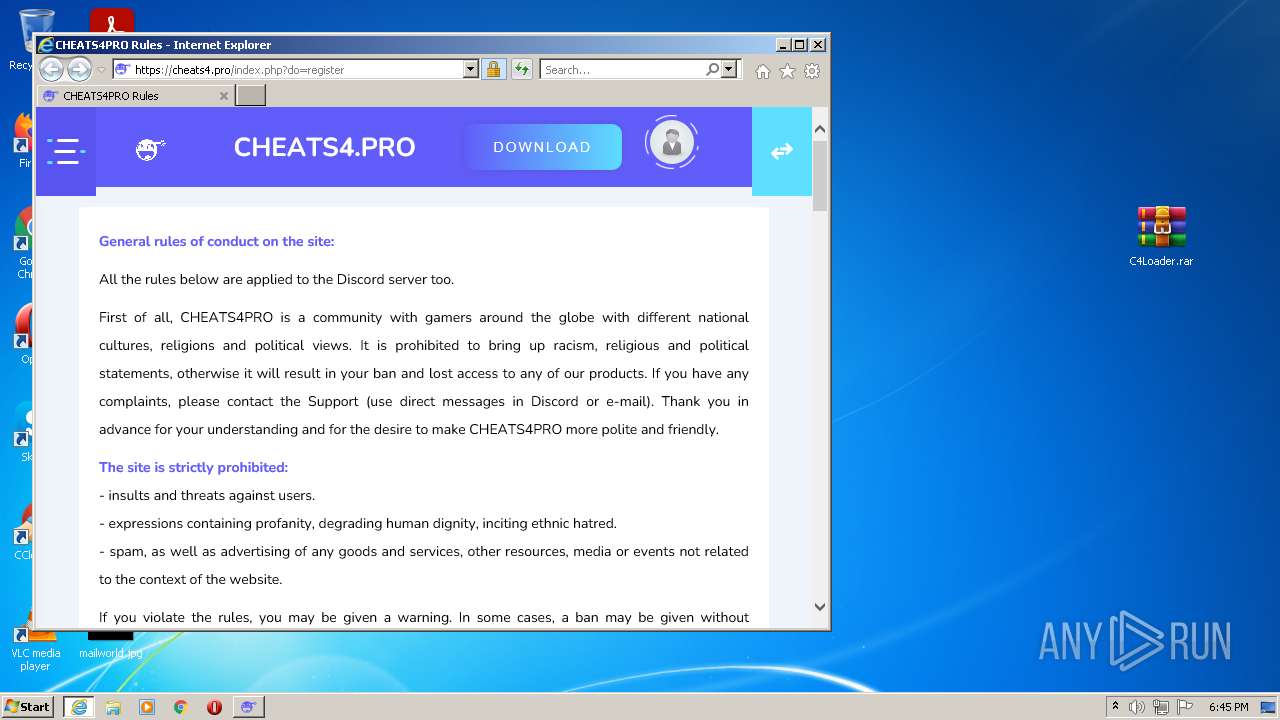Click the CHEATS4.PRO site title
Viewport: 1280px width, 720px height.
(324, 147)
